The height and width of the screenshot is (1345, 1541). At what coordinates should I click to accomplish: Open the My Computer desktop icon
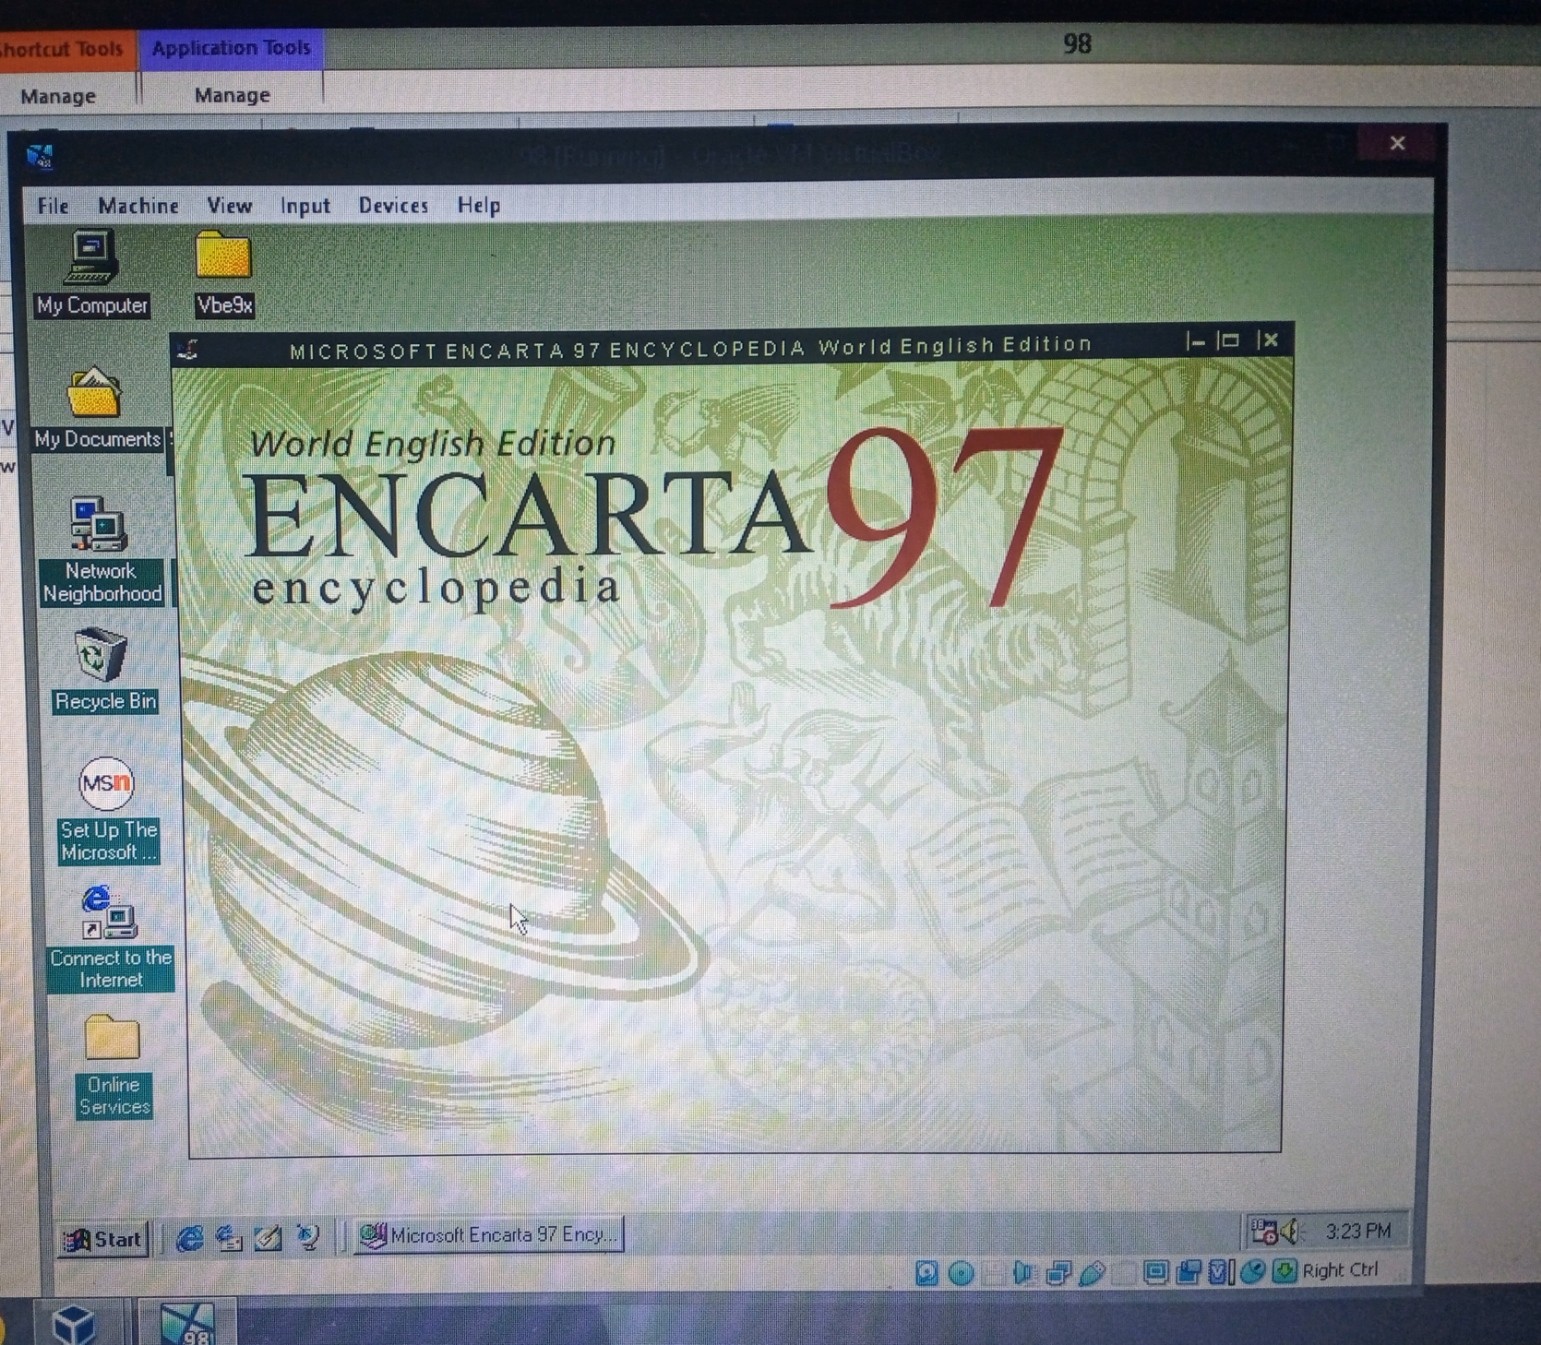[91, 273]
